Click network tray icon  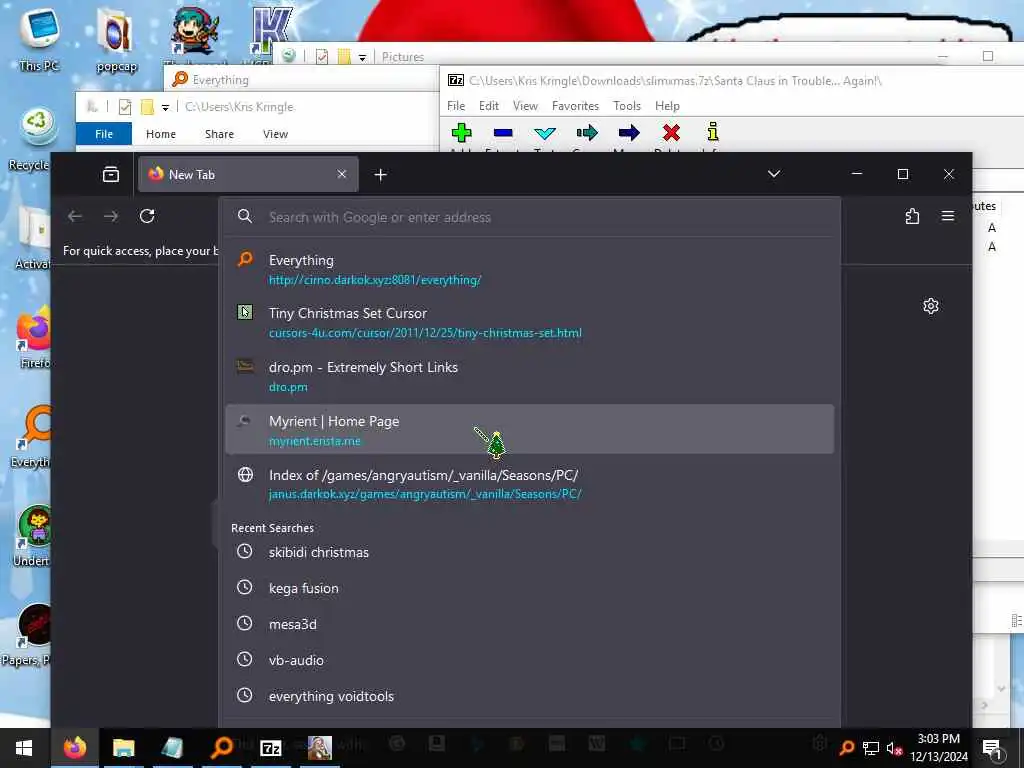871,748
